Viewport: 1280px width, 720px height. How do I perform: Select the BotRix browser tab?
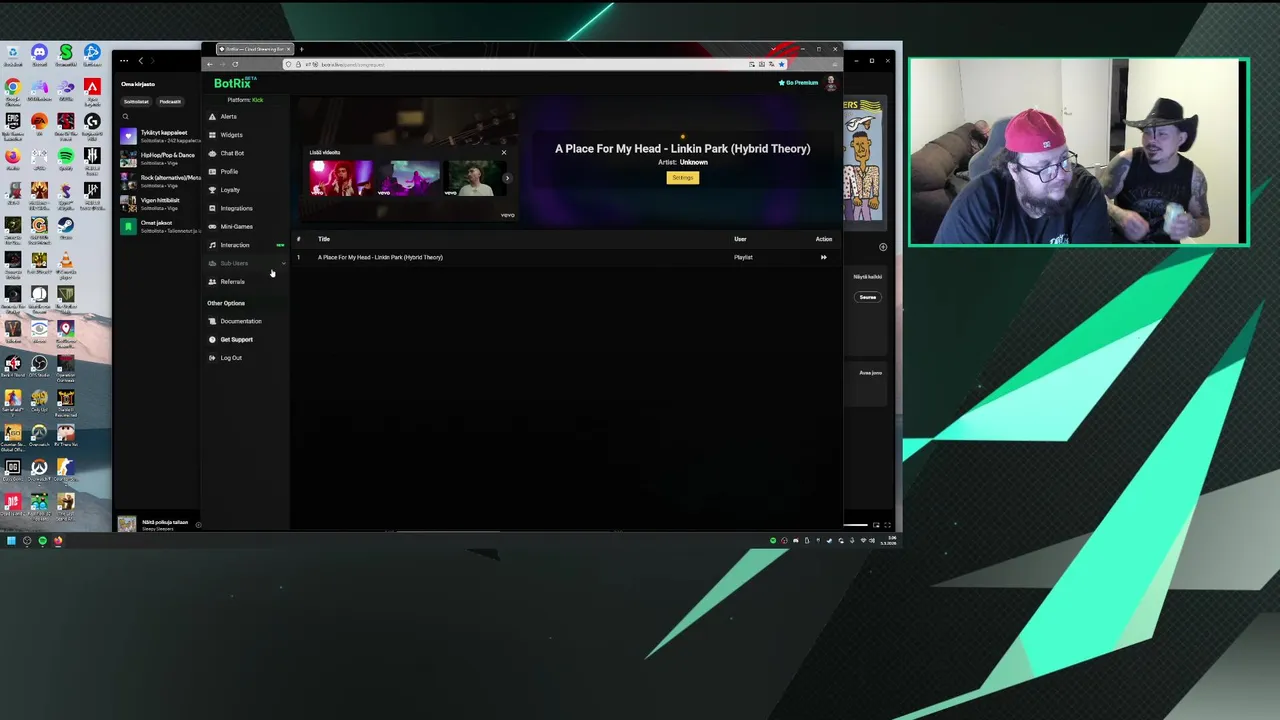pyautogui.click(x=254, y=49)
